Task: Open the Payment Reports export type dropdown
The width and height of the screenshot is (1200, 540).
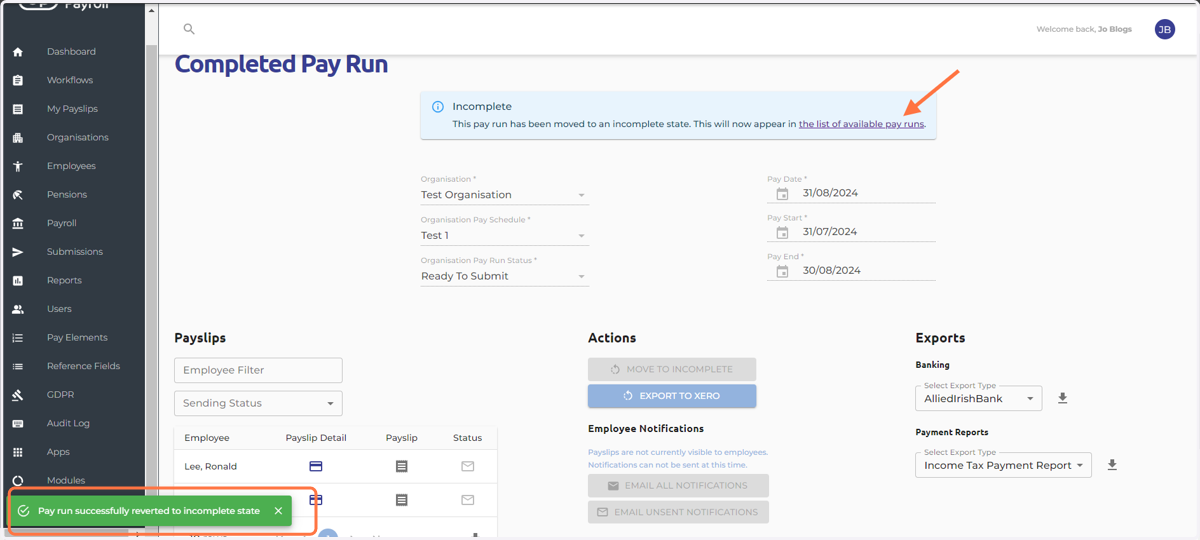Action: pyautogui.click(x=1003, y=465)
